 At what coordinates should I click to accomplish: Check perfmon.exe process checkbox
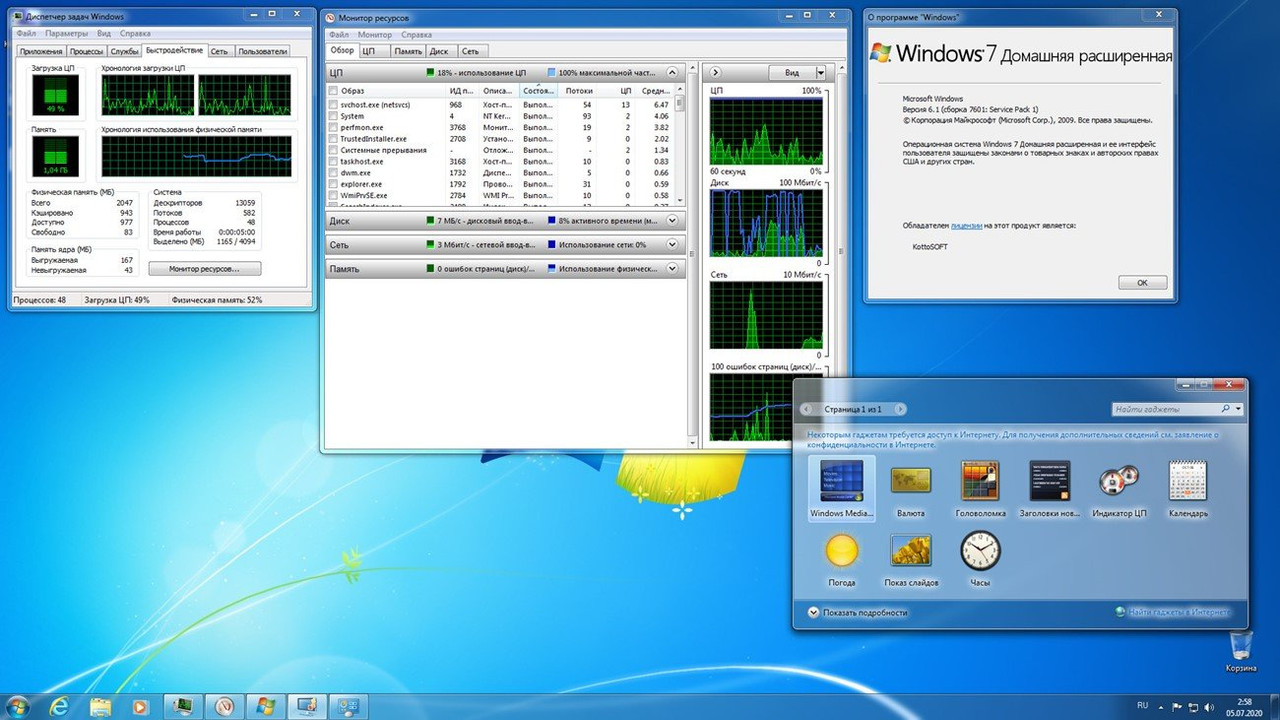click(x=333, y=127)
